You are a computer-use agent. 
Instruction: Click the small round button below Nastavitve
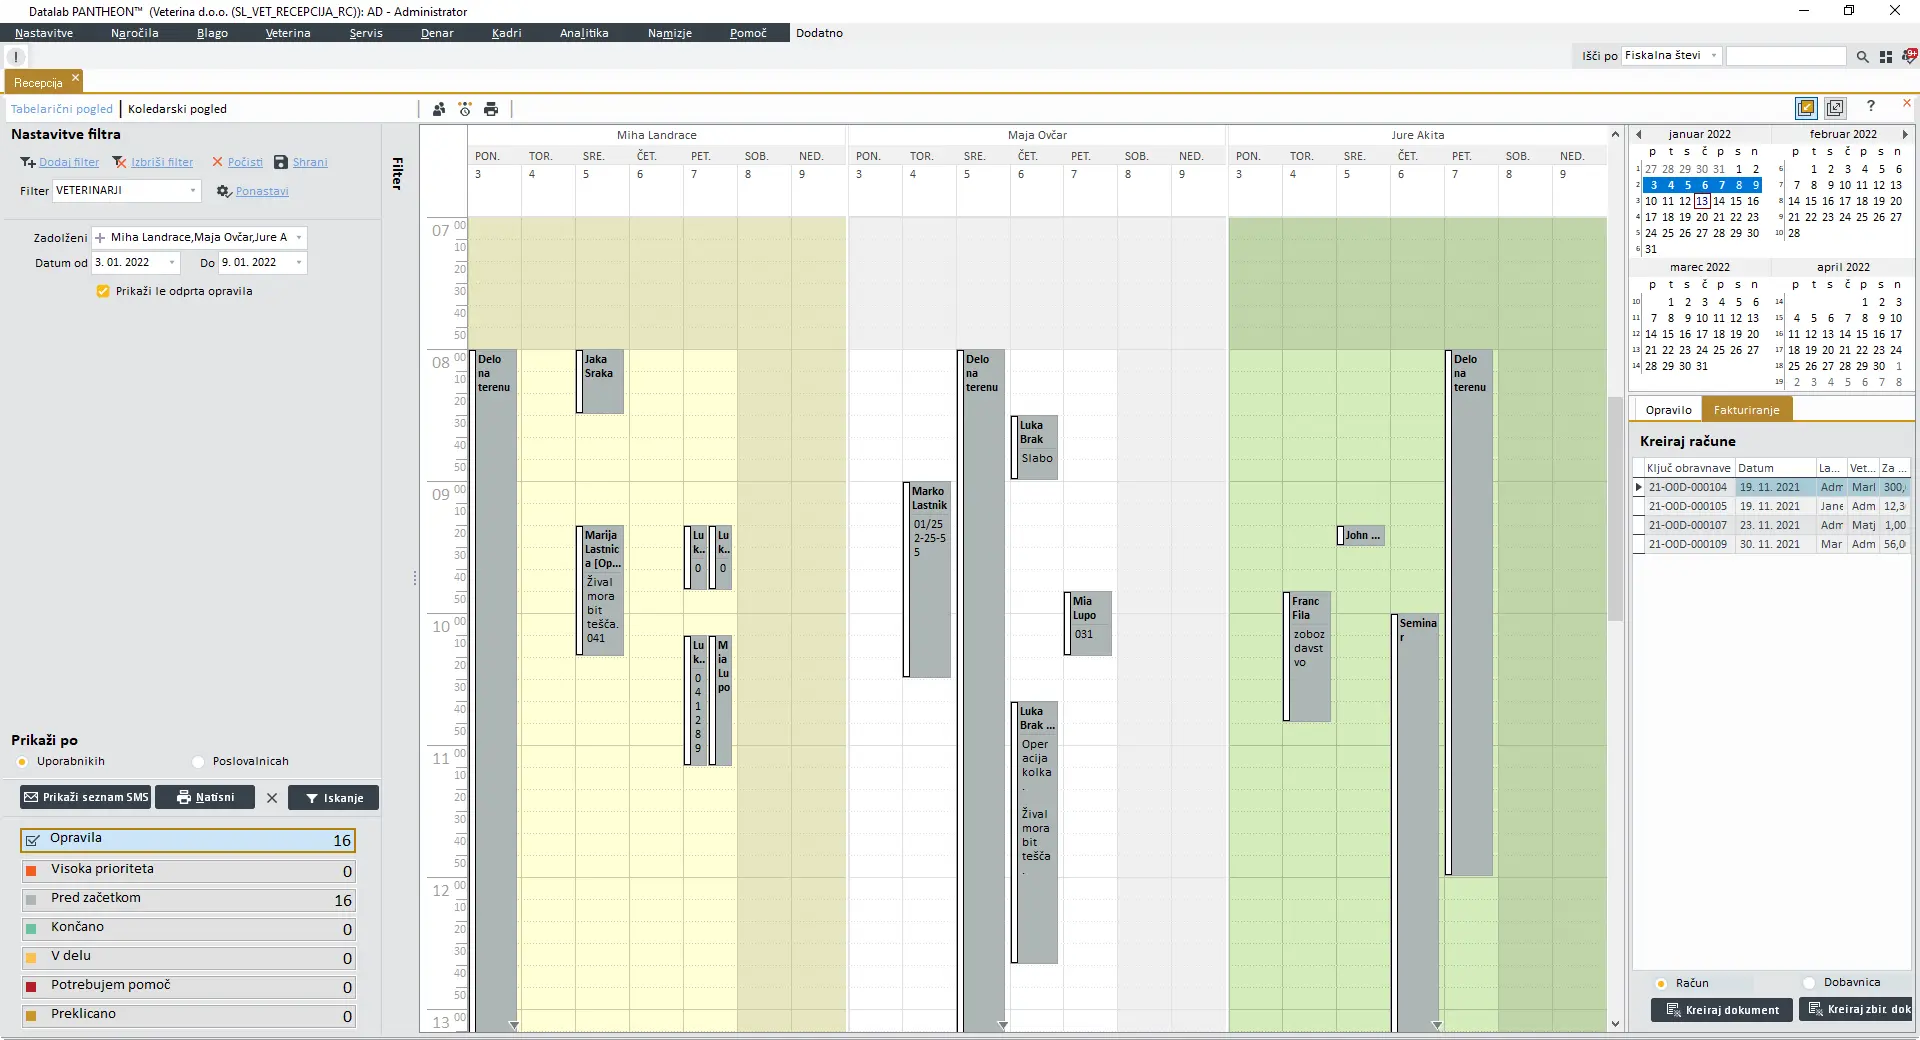coord(17,57)
